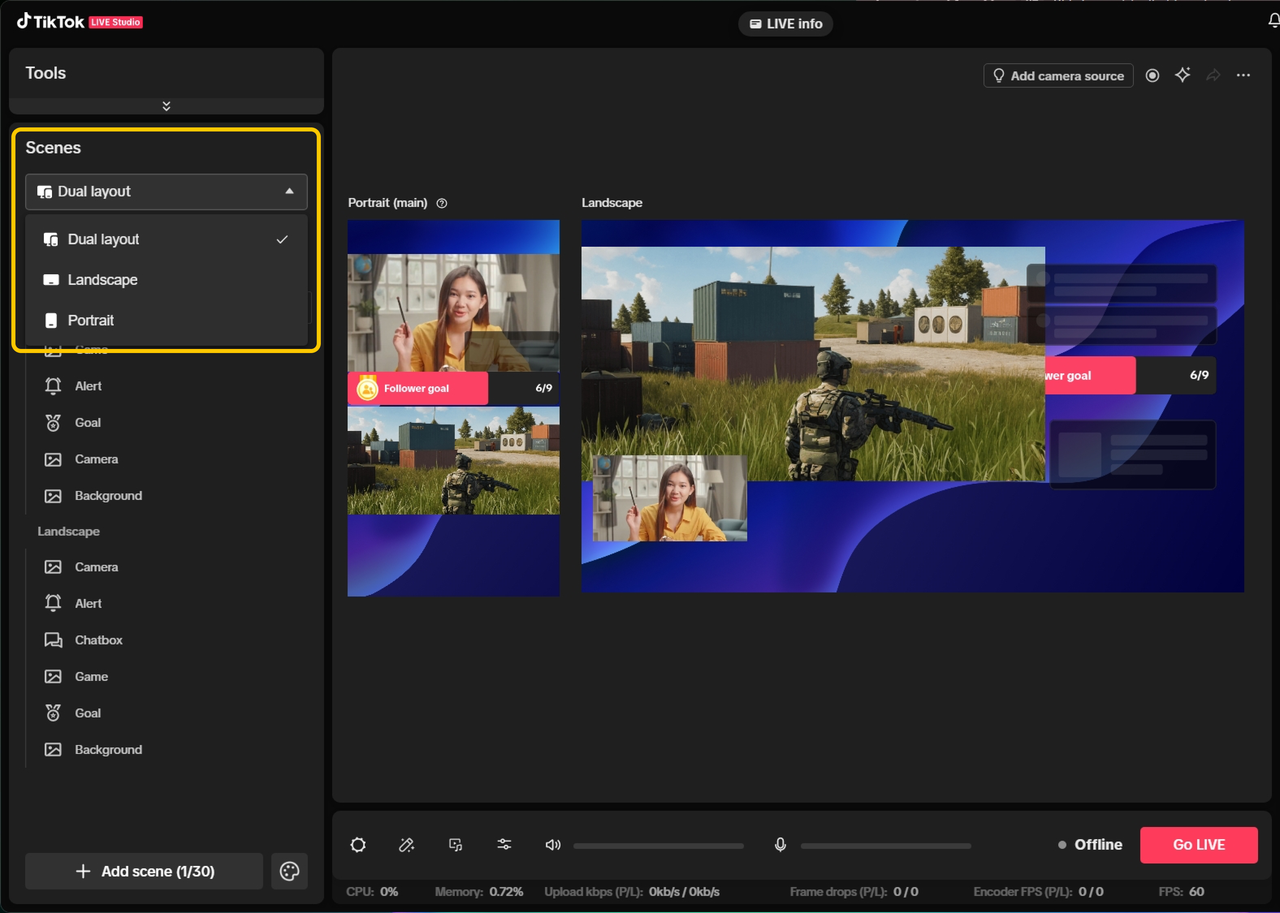Click the speaker volume slider track

tap(658, 846)
